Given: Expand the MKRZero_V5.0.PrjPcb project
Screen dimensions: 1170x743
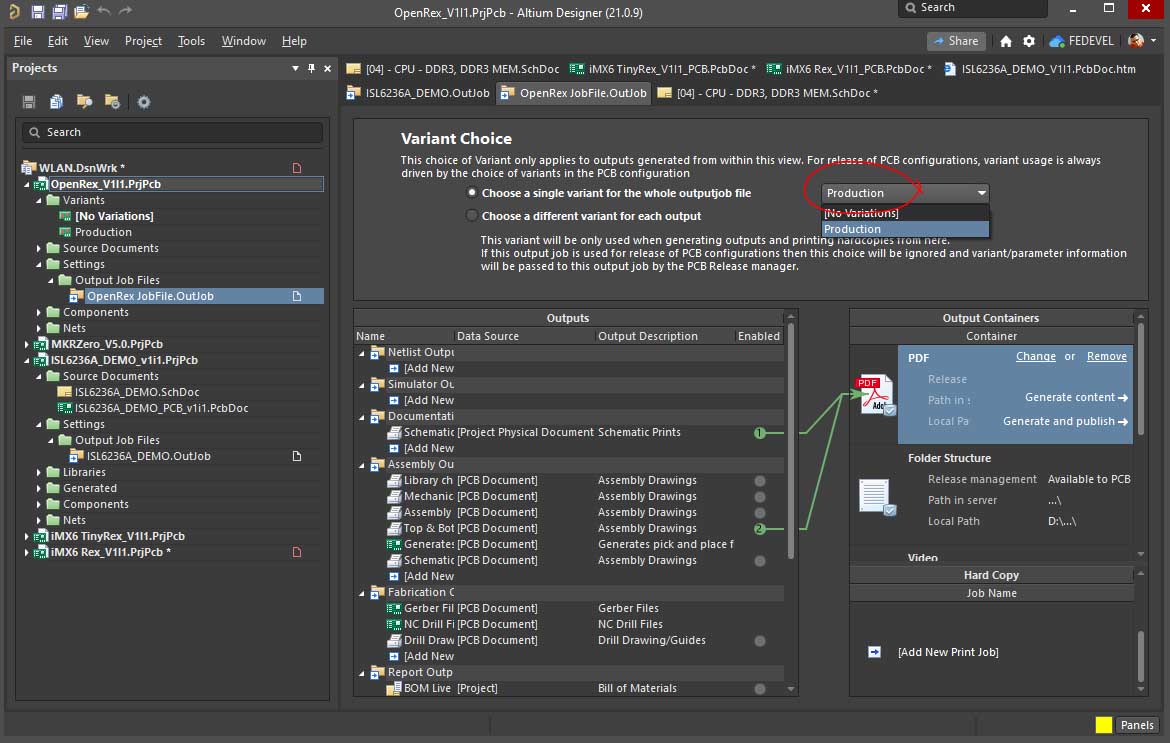Looking at the screenshot, I should coord(28,344).
